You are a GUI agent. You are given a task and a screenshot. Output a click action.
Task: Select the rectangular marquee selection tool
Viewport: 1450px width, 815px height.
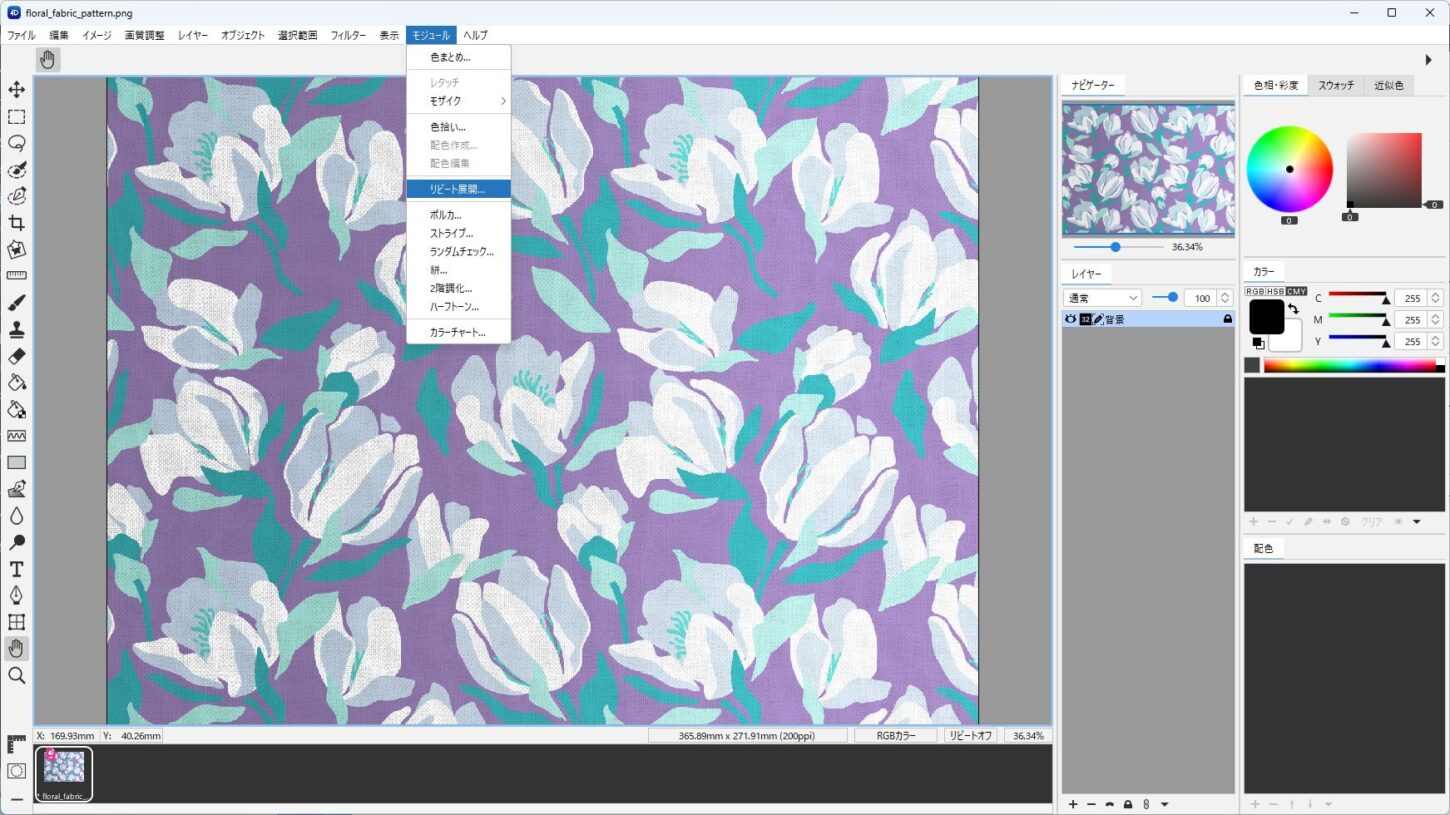pyautogui.click(x=17, y=117)
